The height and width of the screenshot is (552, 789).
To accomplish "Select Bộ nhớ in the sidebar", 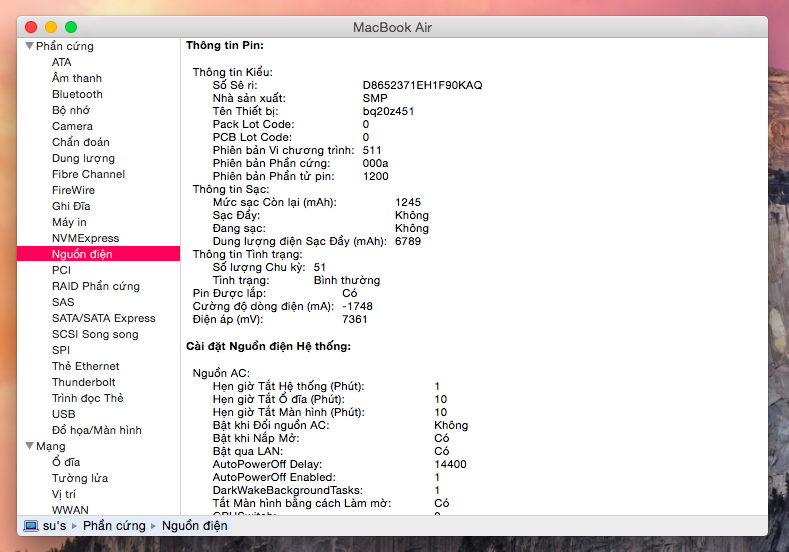I will tap(71, 110).
